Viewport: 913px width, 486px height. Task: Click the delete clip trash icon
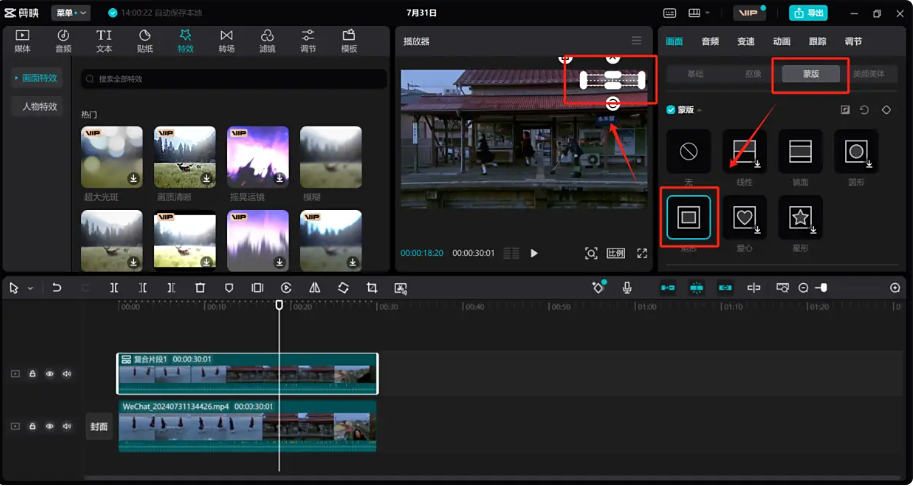click(200, 288)
